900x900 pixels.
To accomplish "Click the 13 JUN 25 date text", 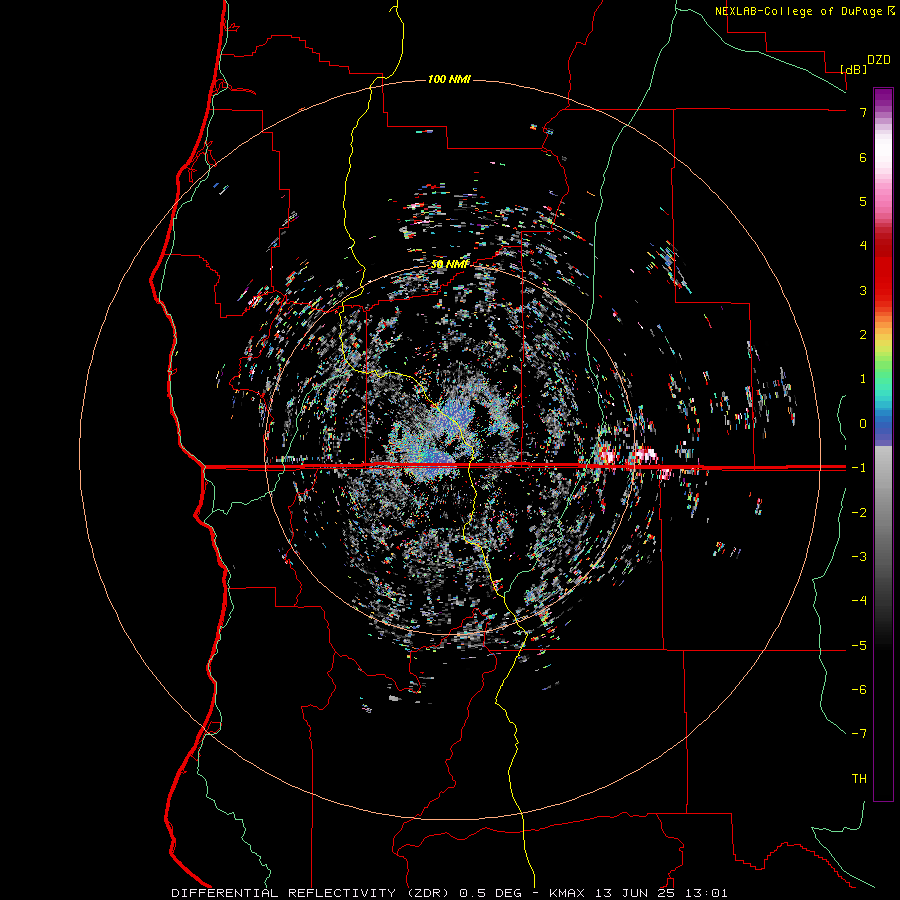I will [x=635, y=893].
